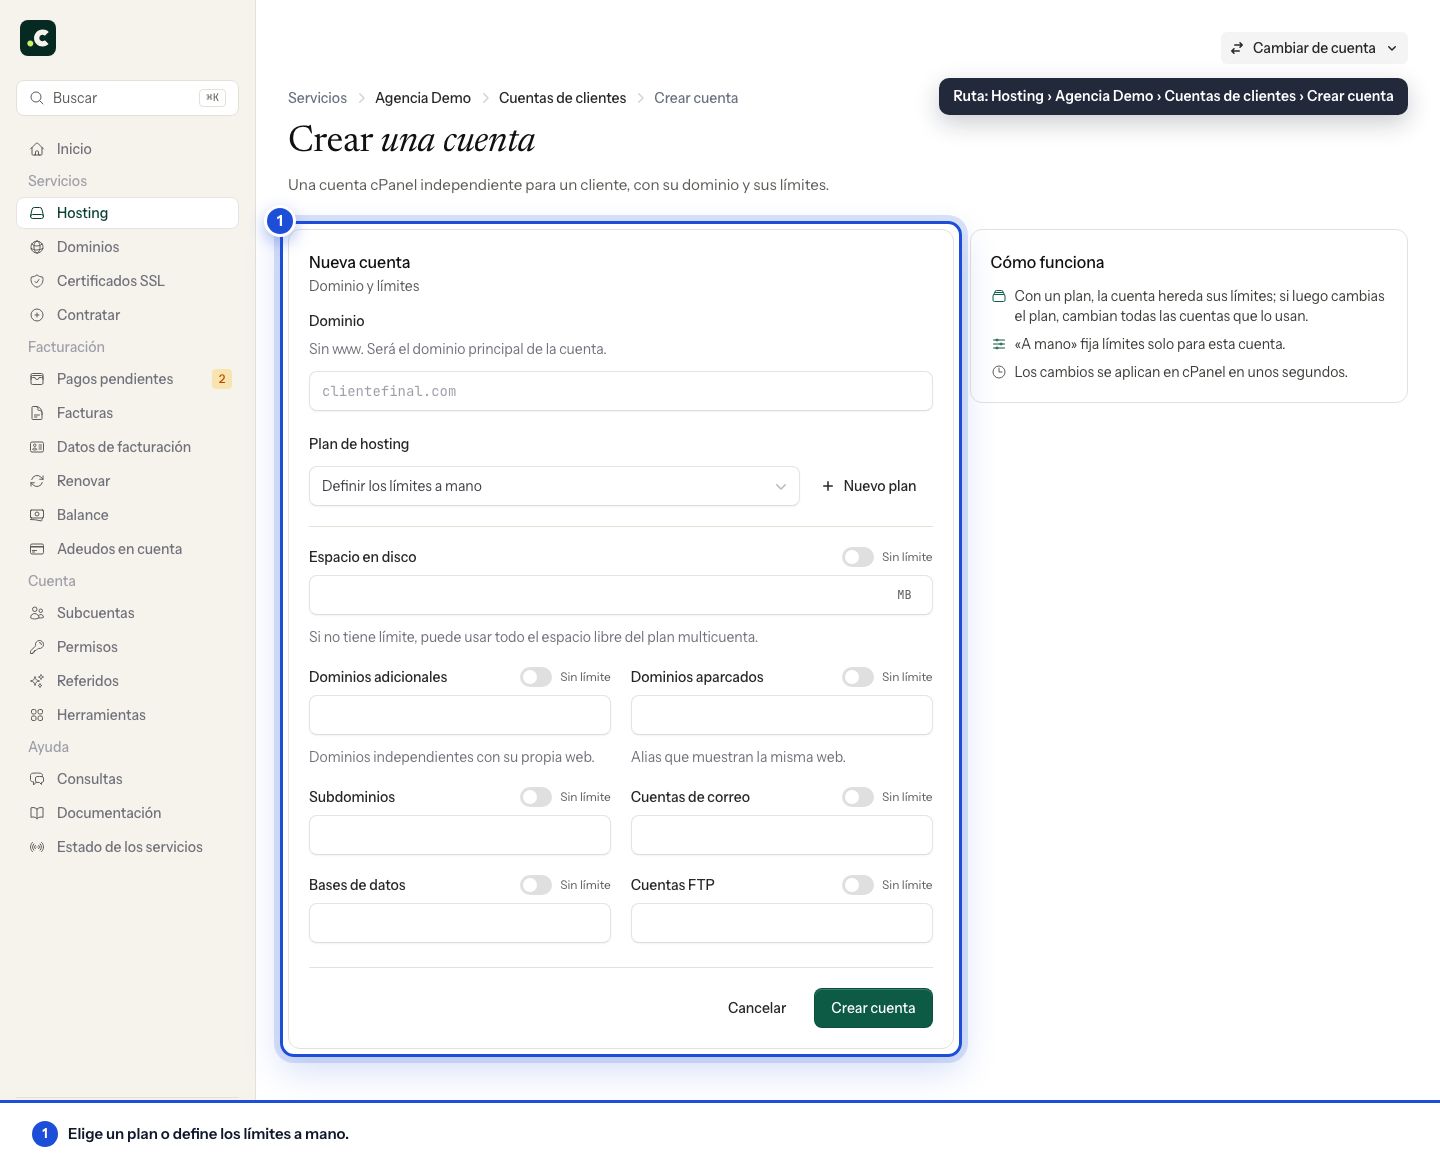Click the Buscar search field
The width and height of the screenshot is (1440, 1164).
(x=128, y=98)
